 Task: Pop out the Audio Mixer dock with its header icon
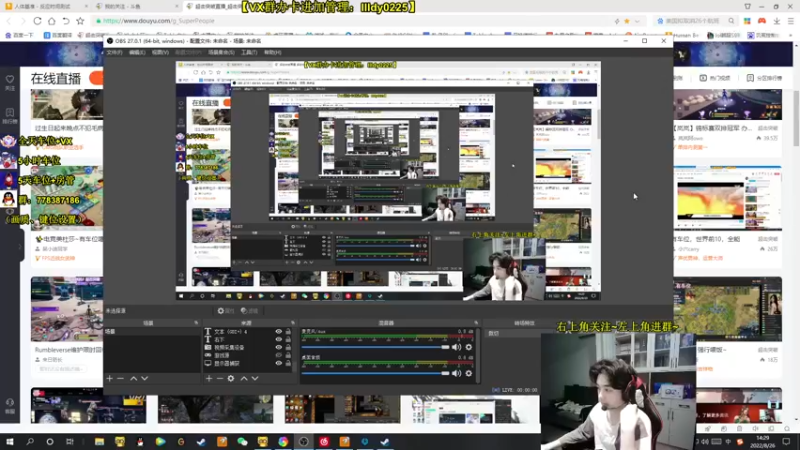pos(476,323)
